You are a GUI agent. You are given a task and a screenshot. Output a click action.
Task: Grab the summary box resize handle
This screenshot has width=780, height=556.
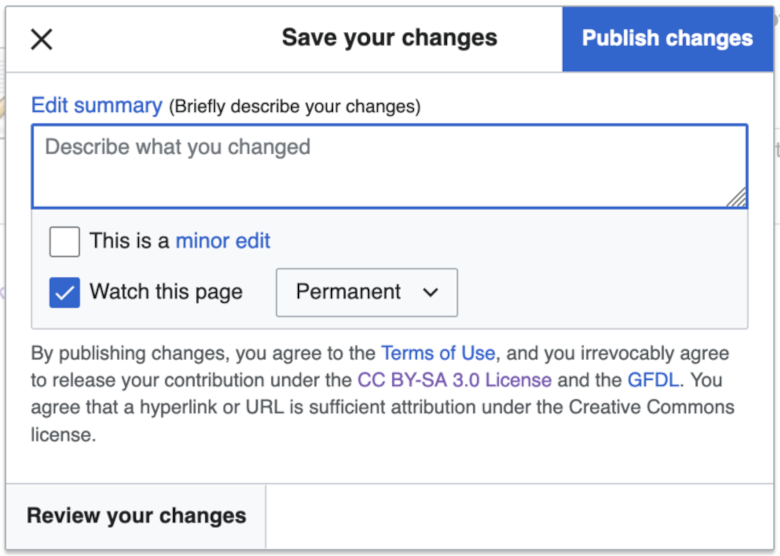point(737,197)
